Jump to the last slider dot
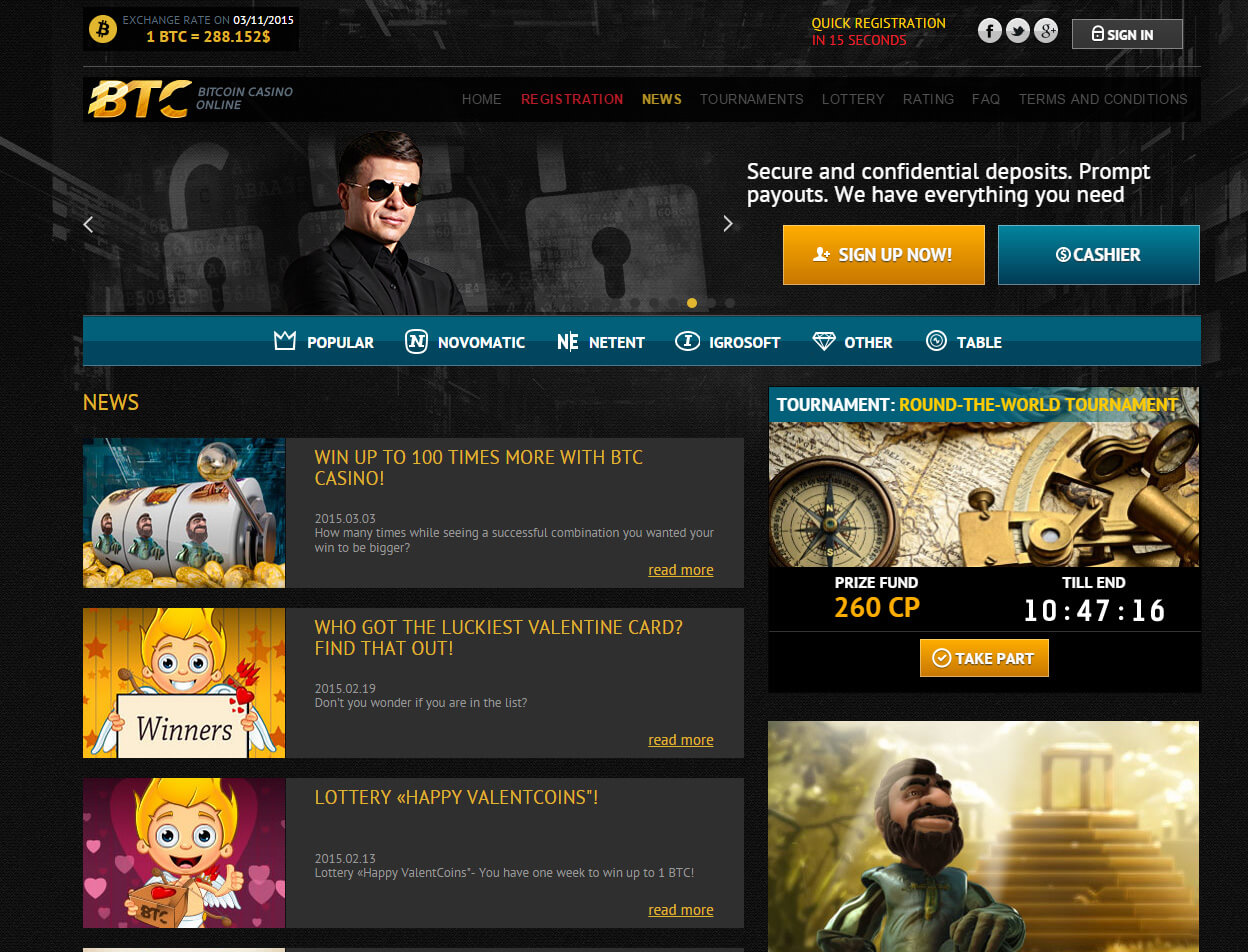This screenshot has height=952, width=1248. (x=730, y=302)
